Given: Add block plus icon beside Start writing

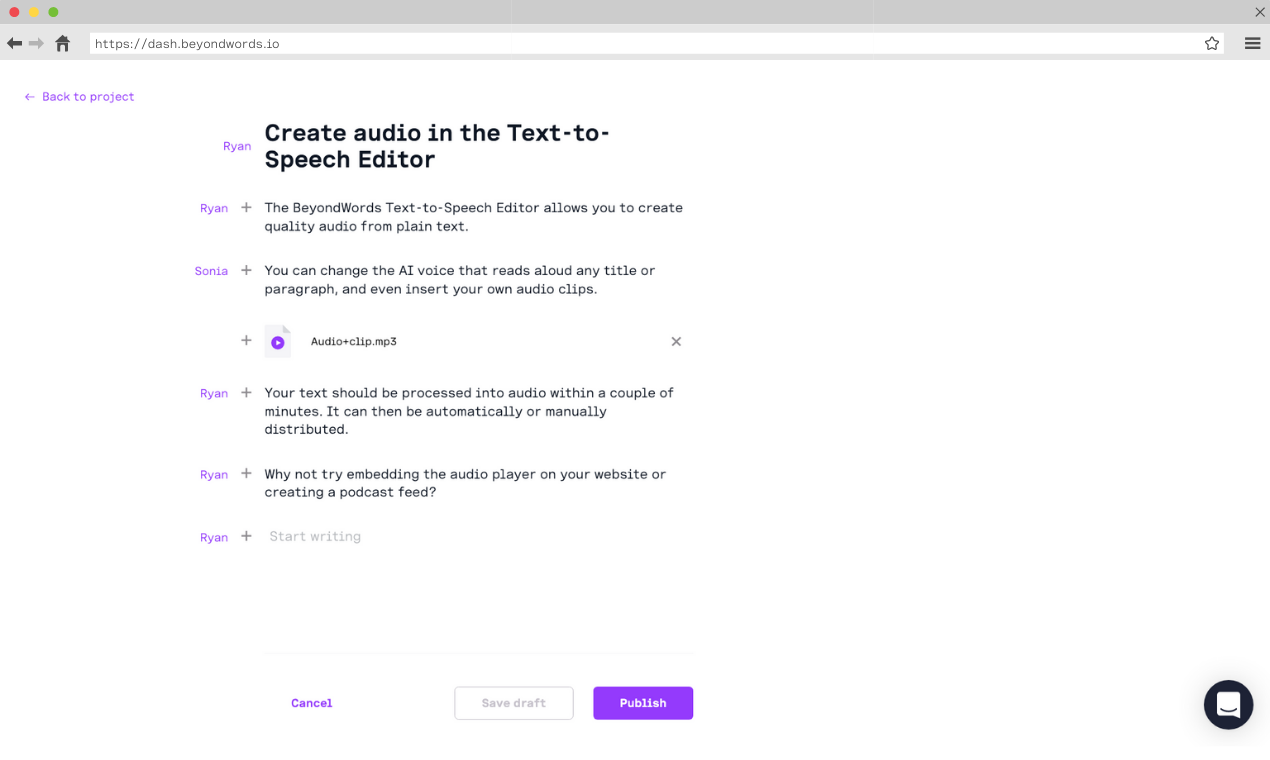Looking at the screenshot, I should [246, 536].
